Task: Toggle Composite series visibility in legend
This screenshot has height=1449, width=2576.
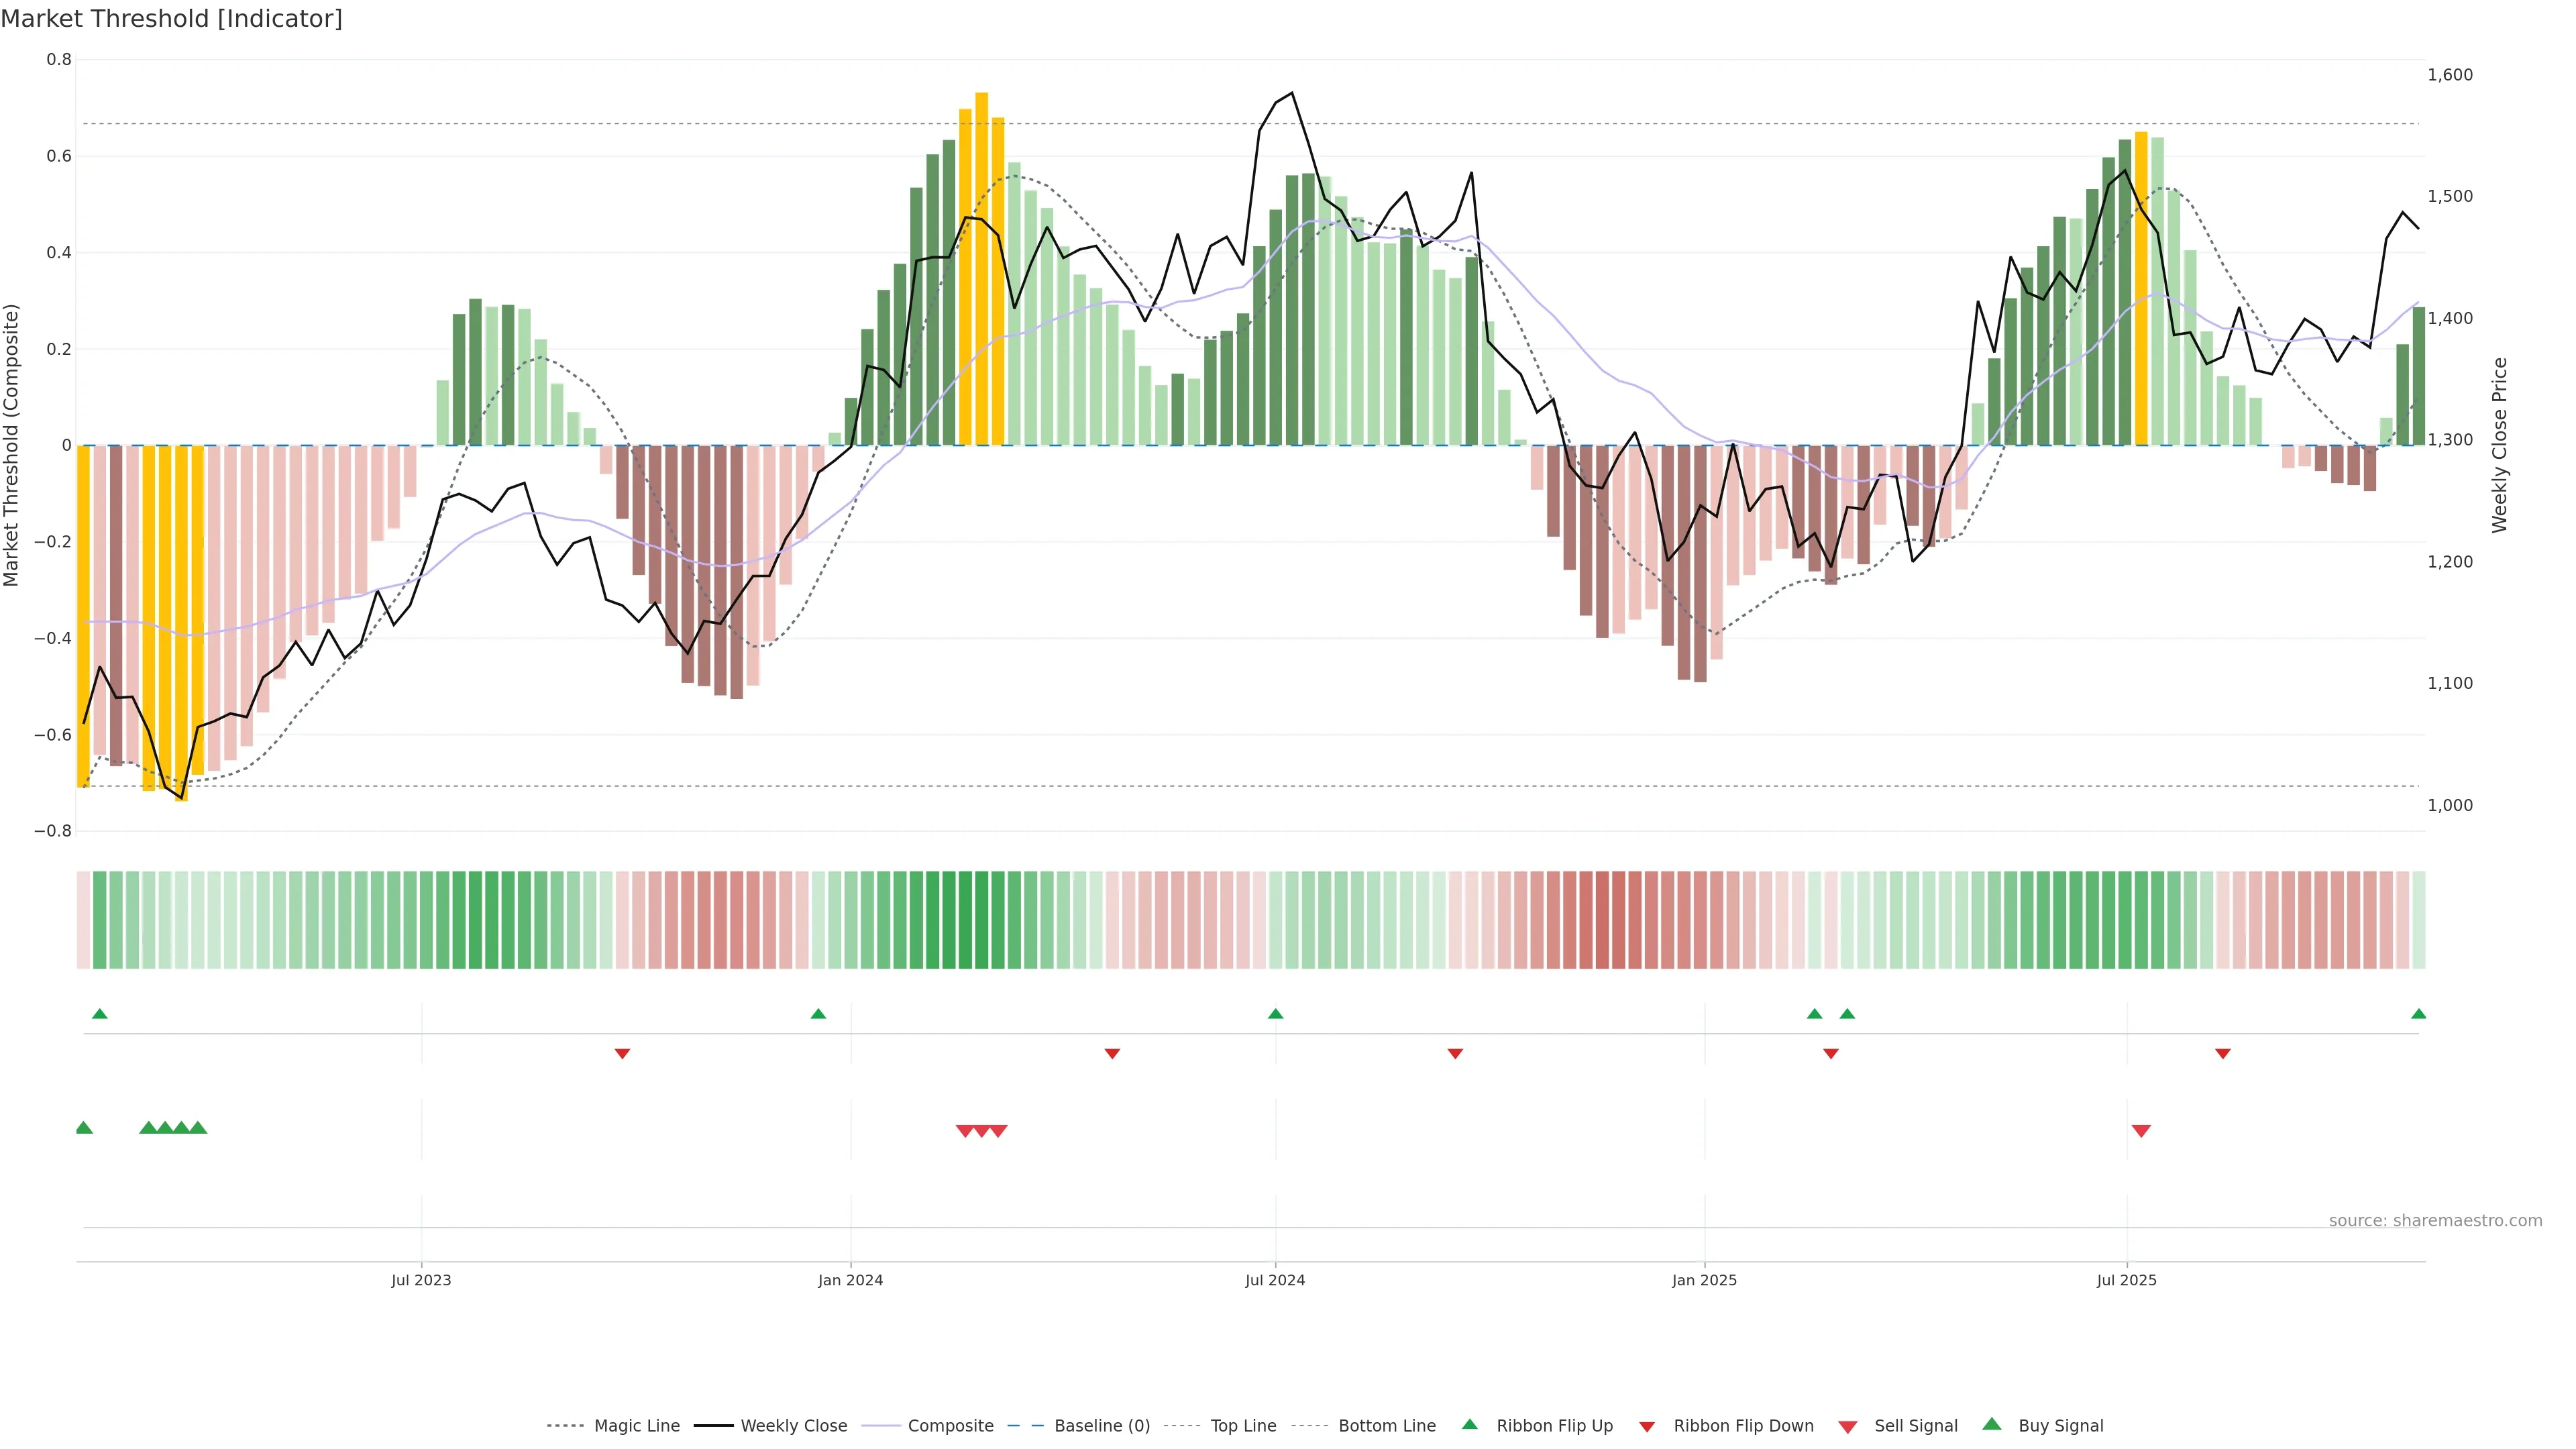Action: 950,1426
